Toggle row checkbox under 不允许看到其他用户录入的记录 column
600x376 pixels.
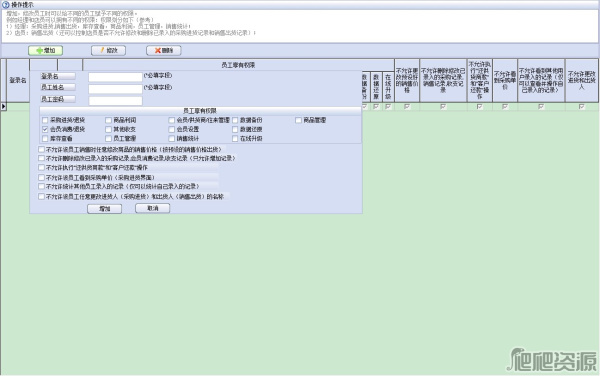click(541, 107)
